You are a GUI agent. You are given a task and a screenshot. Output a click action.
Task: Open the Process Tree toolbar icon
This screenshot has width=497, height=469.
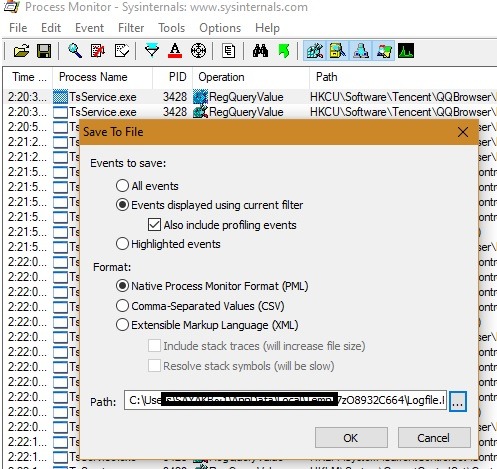(x=228, y=51)
